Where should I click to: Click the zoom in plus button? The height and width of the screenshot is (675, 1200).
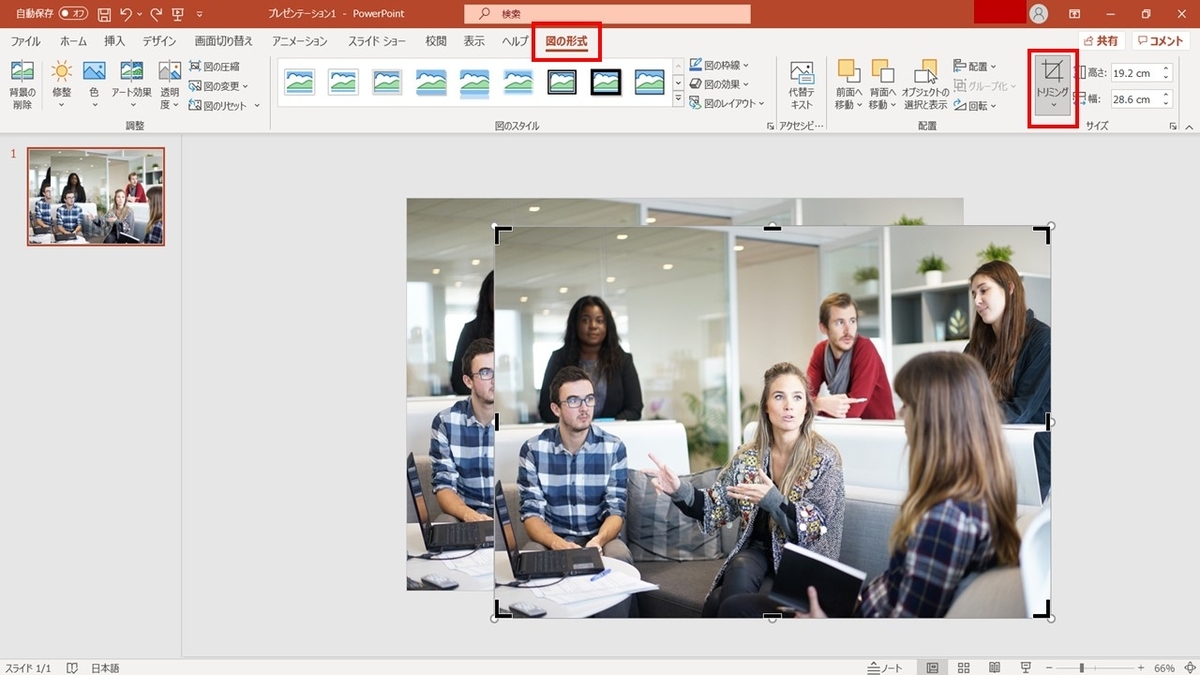1141,667
